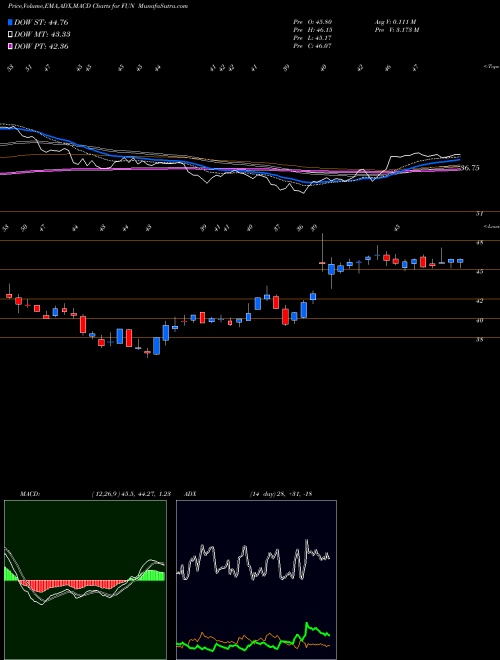500x660 pixels.
Task: Click the '<Tops' label at the right edge
Action: (x=491, y=67)
